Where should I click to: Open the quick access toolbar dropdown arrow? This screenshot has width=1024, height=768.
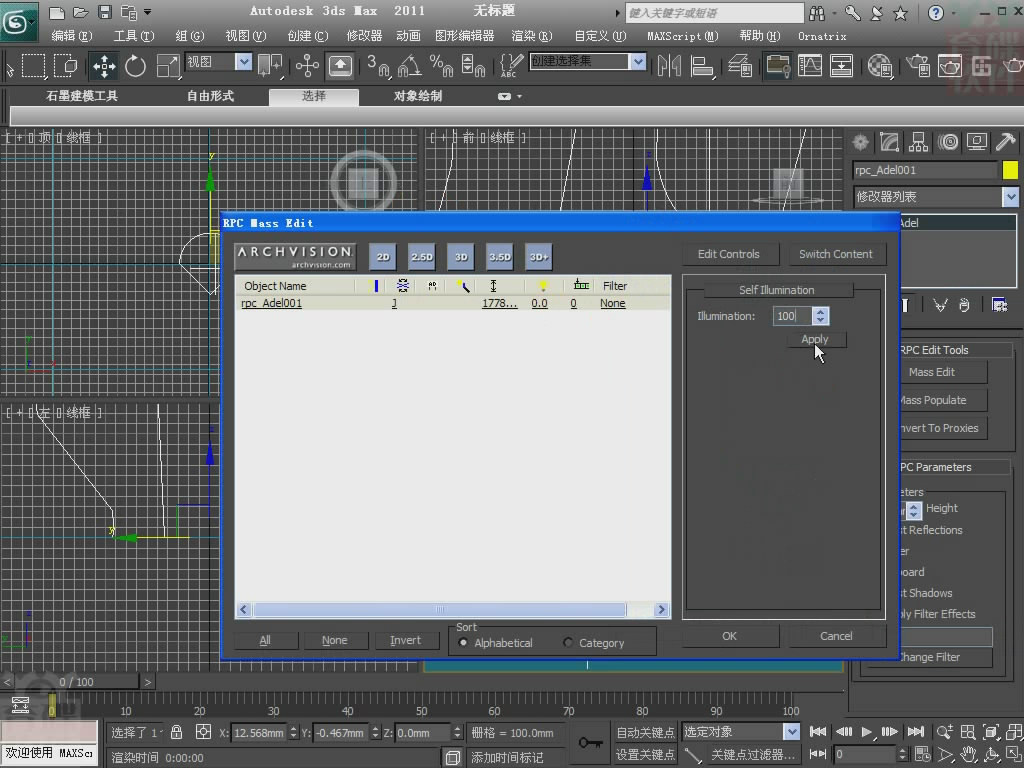[148, 12]
